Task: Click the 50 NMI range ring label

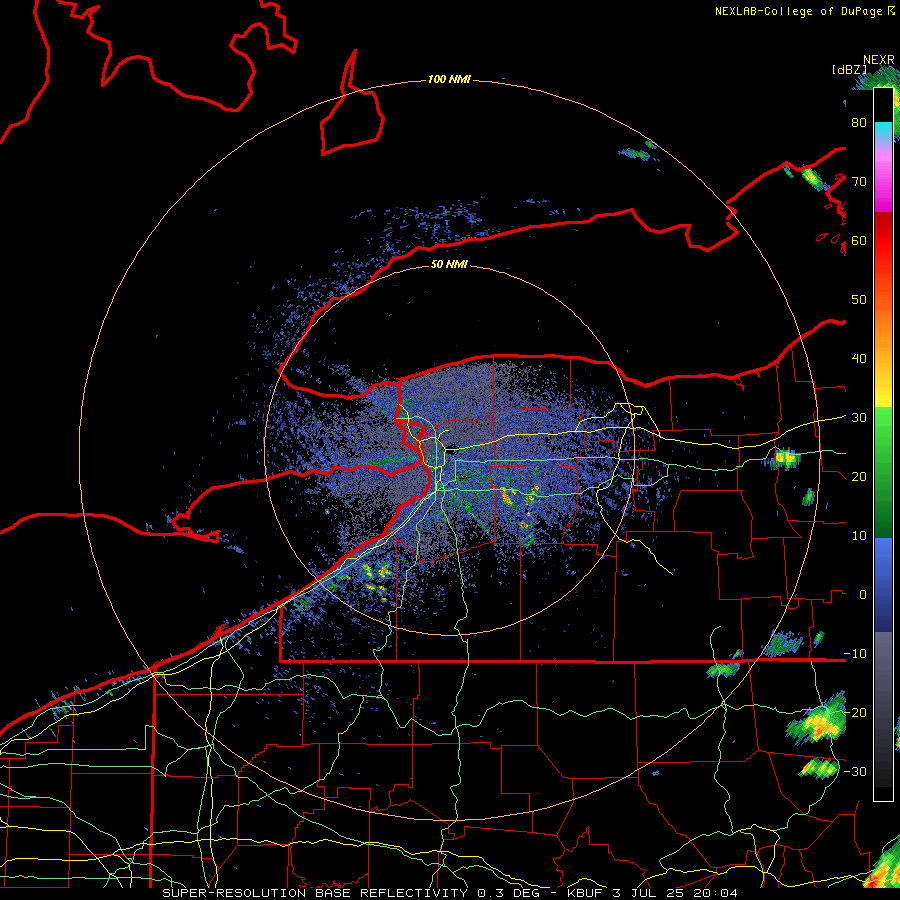Action: click(x=449, y=264)
